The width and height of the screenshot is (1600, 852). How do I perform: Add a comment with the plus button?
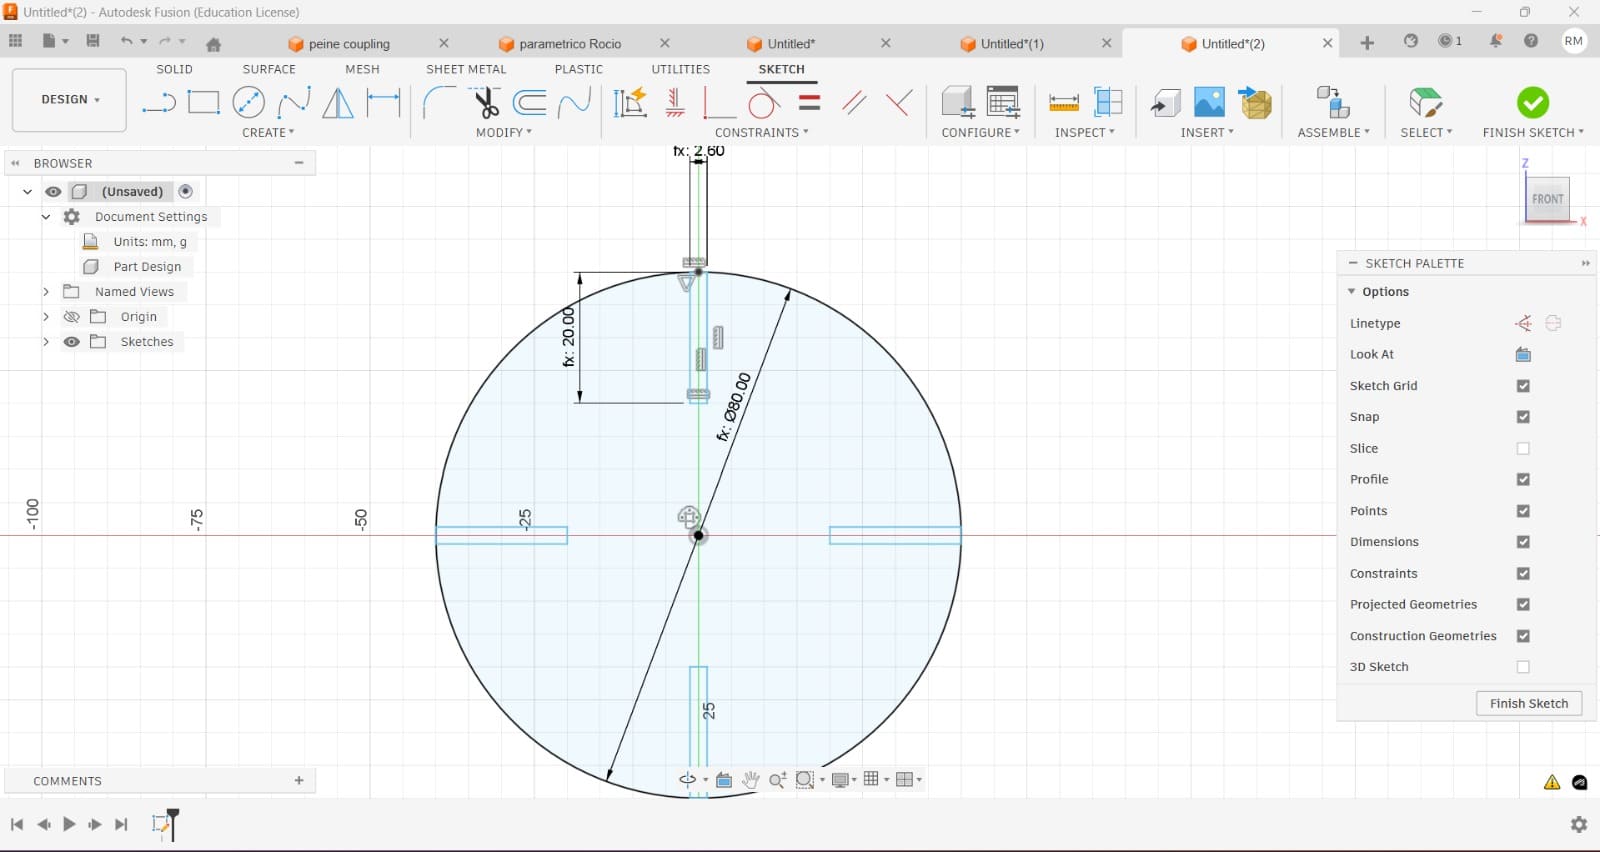pyautogui.click(x=299, y=781)
